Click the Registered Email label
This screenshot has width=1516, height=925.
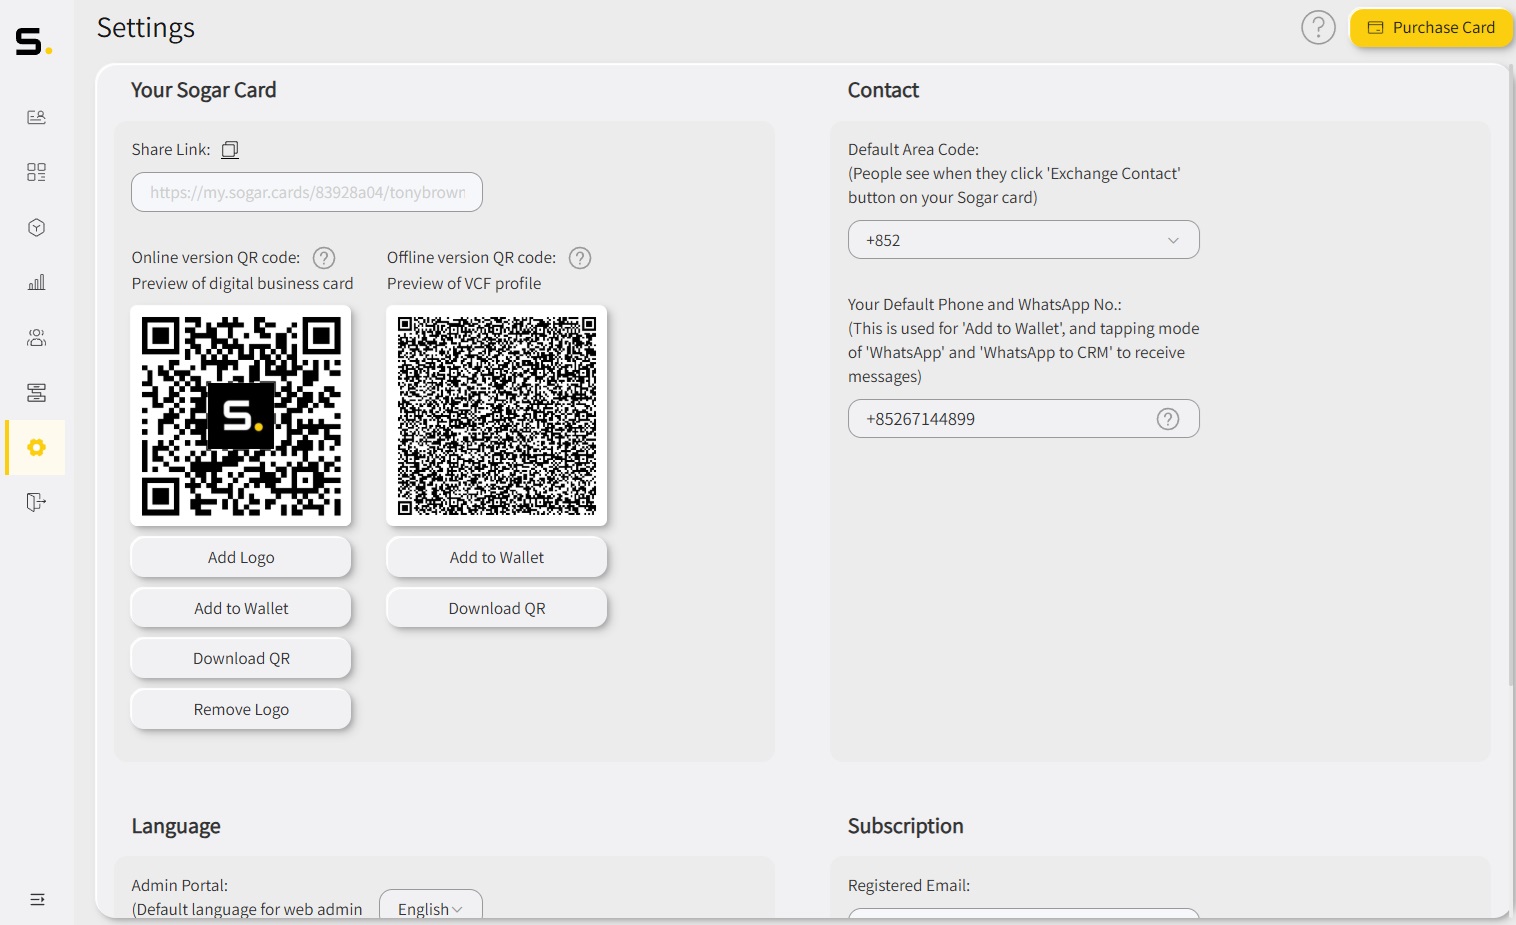pos(909,885)
